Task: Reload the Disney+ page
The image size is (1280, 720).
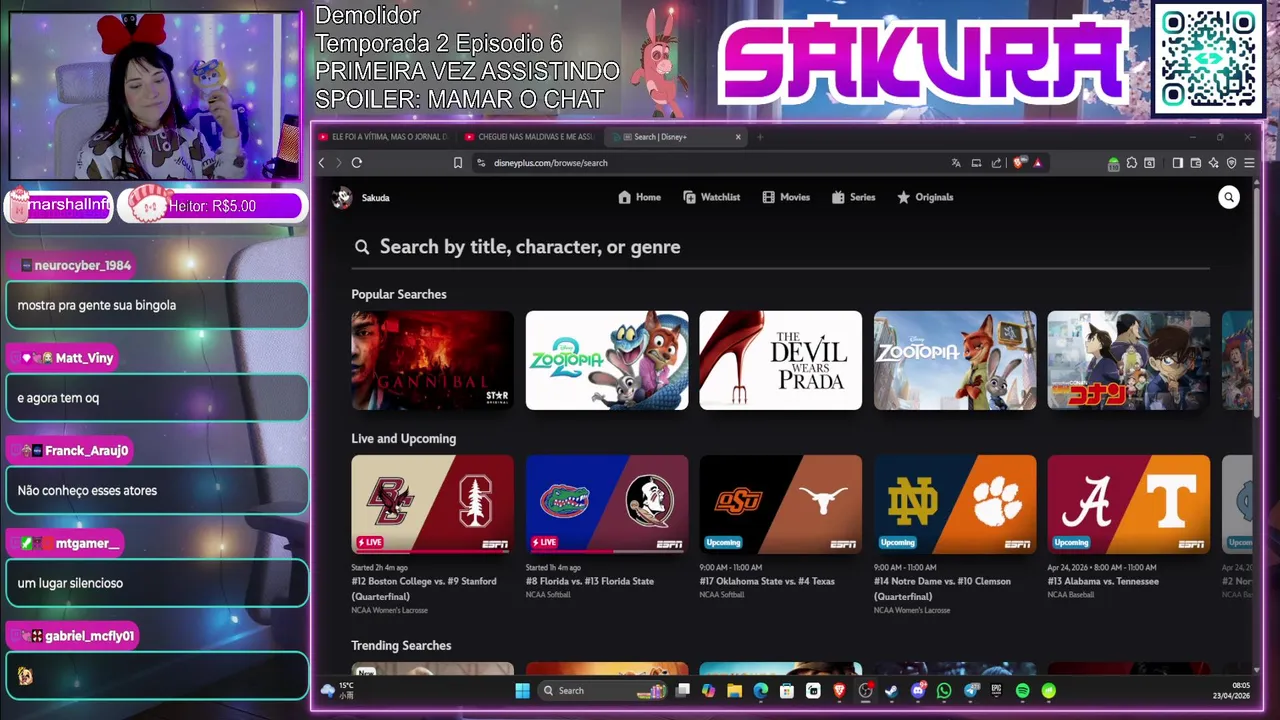Action: click(x=357, y=163)
